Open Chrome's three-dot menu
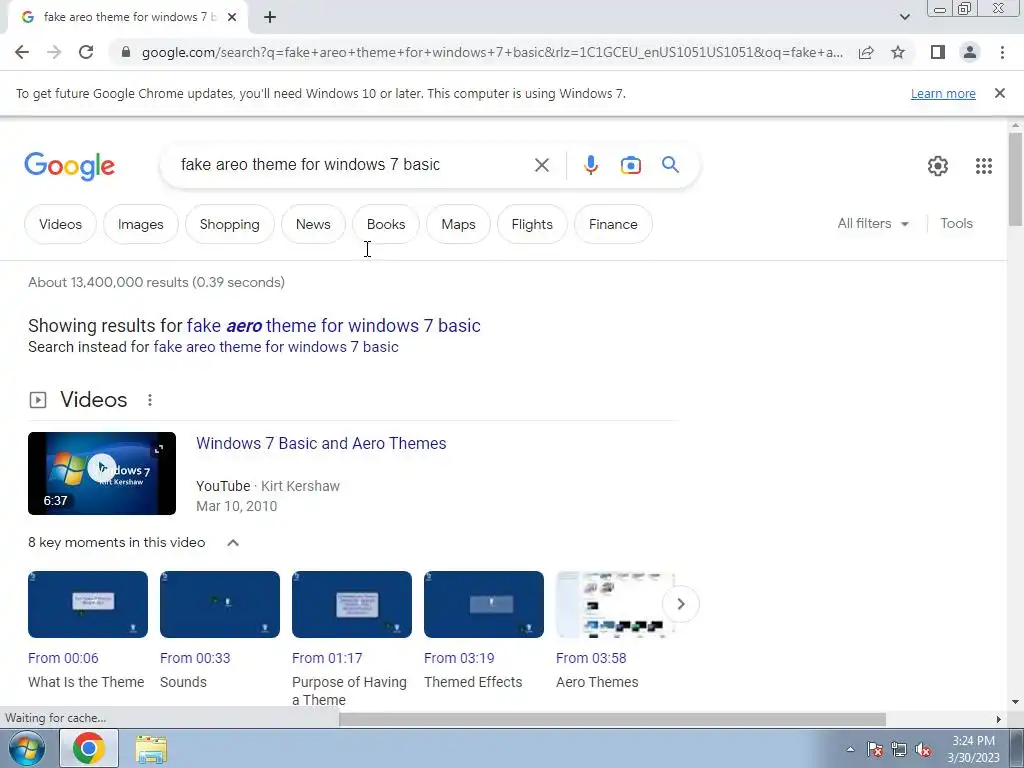 tap(1002, 52)
